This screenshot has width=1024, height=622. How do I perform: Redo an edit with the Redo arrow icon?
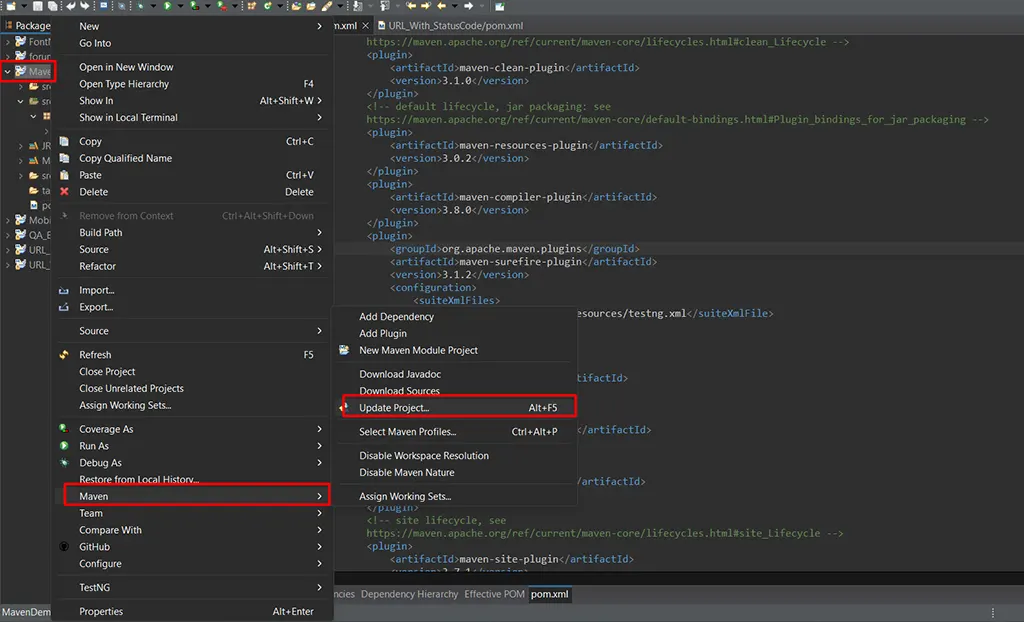(x=84, y=7)
